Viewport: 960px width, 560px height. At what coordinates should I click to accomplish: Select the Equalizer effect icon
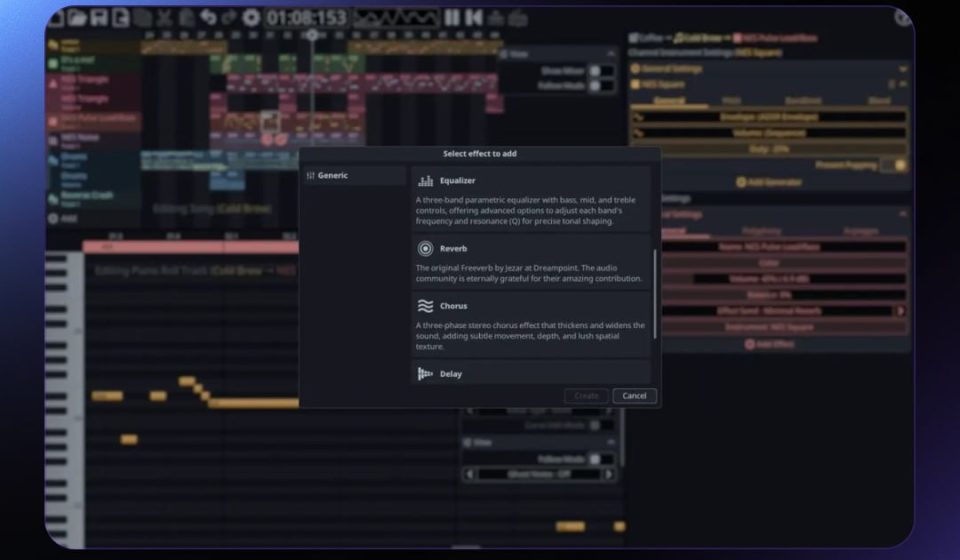[426, 181]
